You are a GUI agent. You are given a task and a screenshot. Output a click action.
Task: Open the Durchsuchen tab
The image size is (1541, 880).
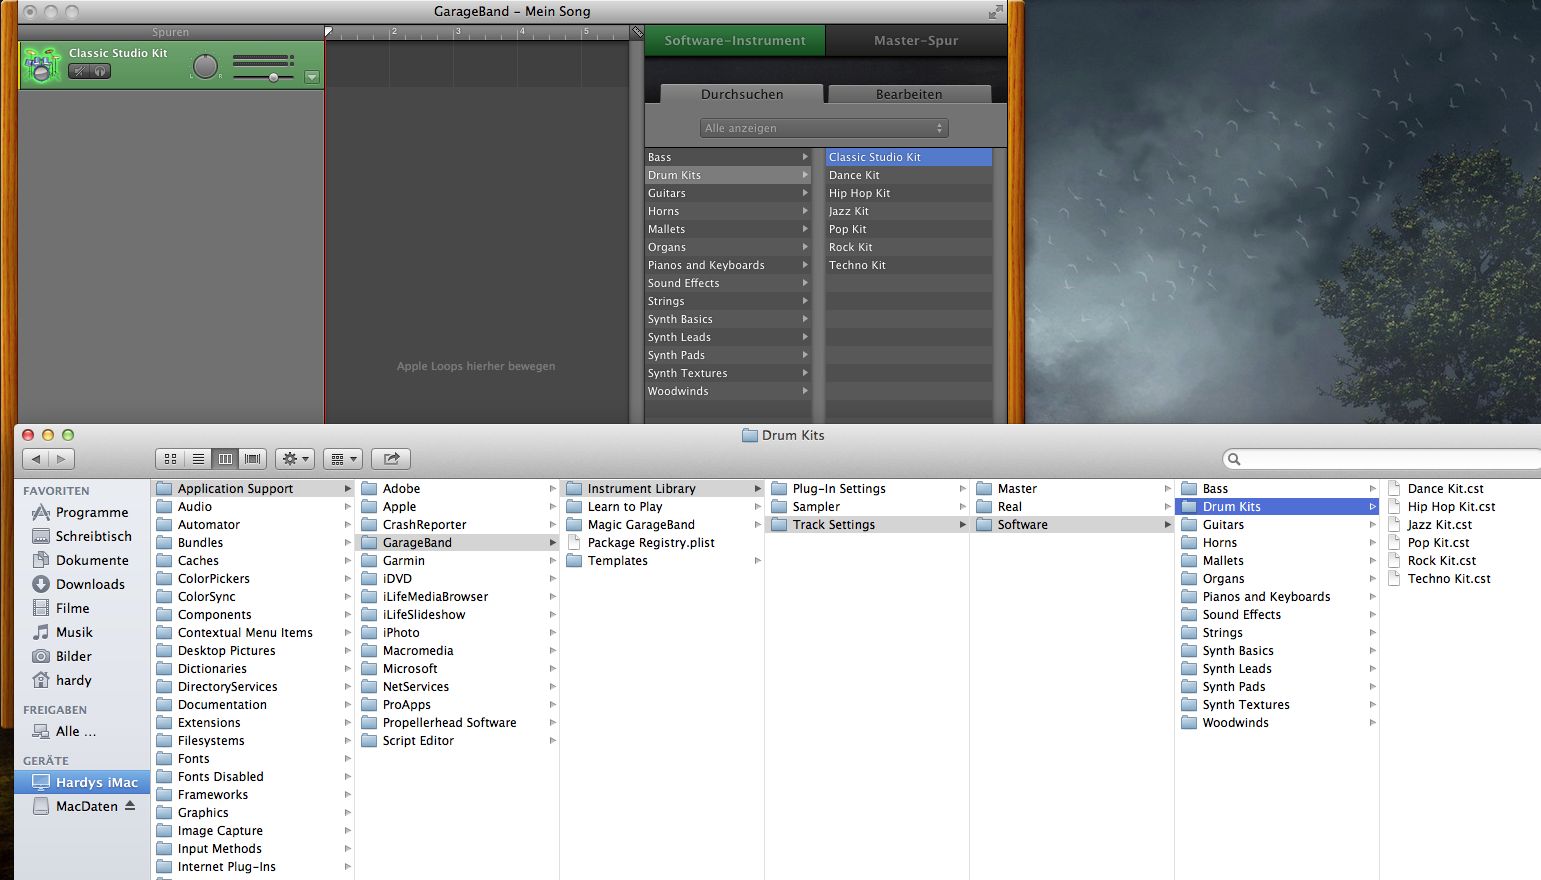point(742,94)
